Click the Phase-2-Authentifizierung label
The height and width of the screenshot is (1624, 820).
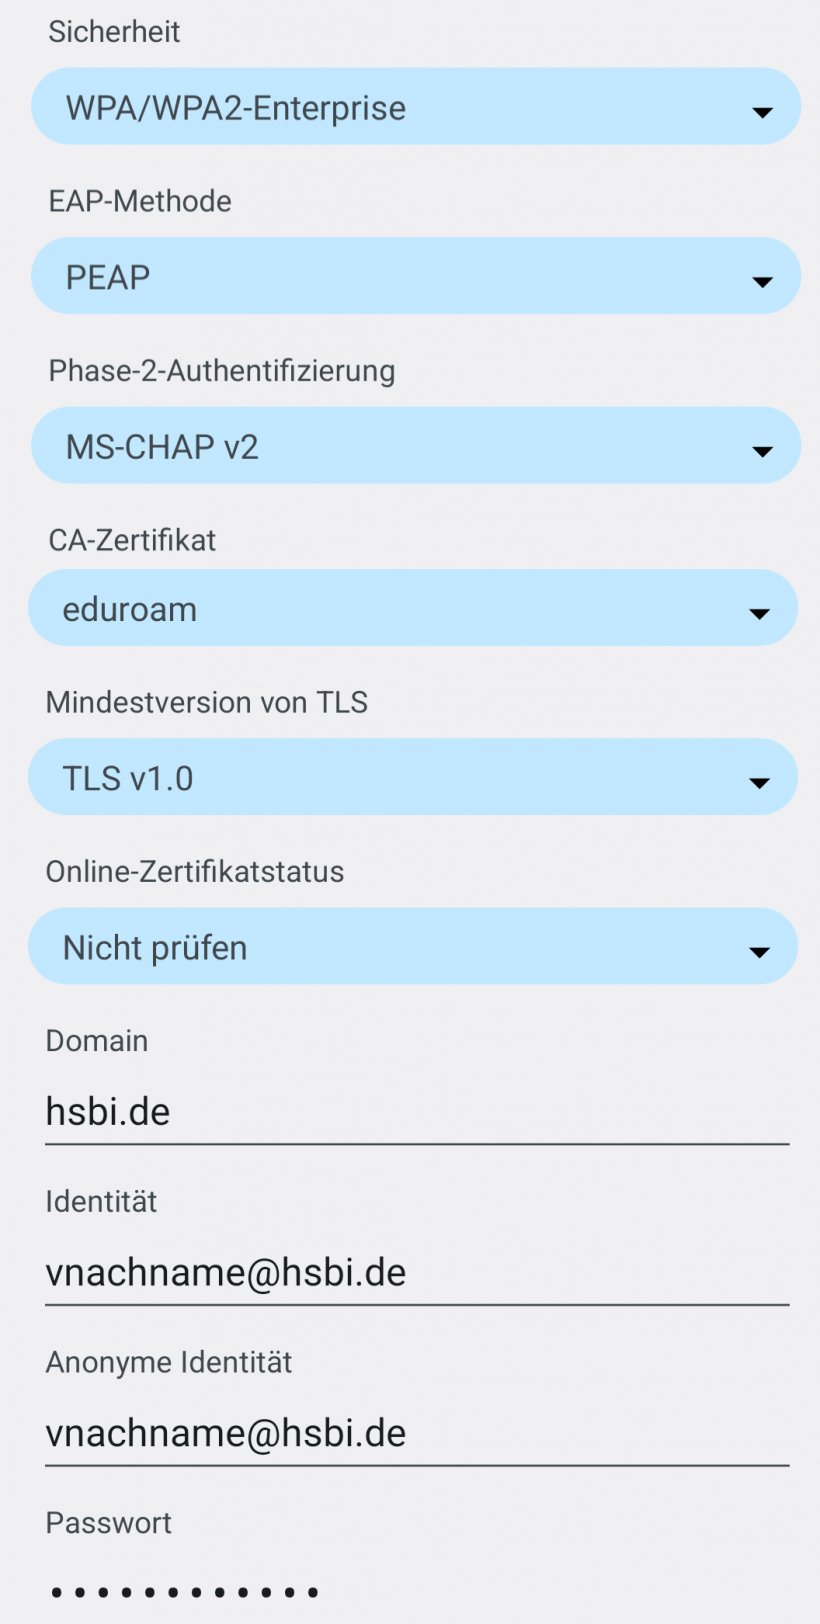pyautogui.click(x=222, y=371)
